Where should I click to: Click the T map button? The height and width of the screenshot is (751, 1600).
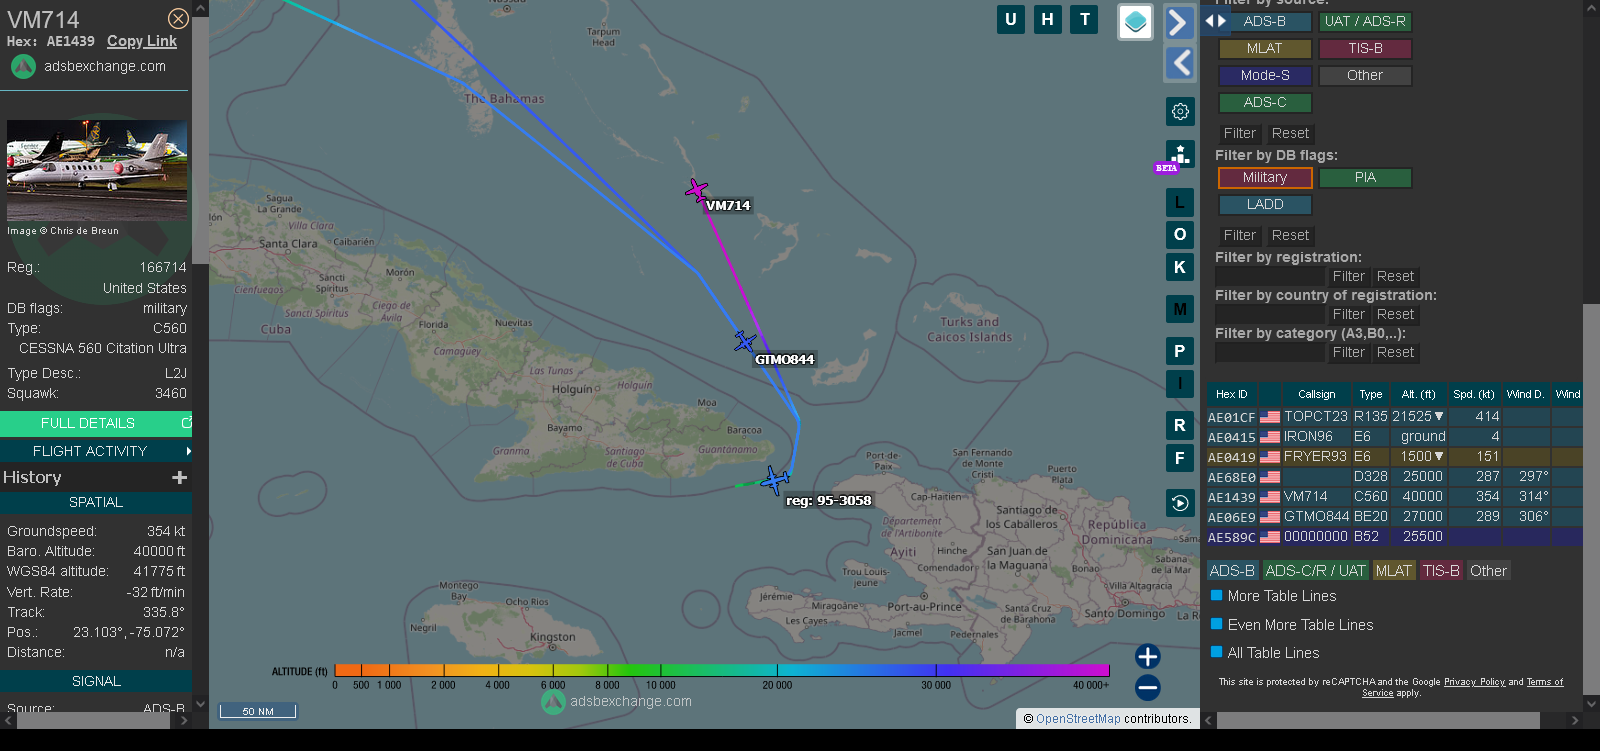pyautogui.click(x=1085, y=19)
